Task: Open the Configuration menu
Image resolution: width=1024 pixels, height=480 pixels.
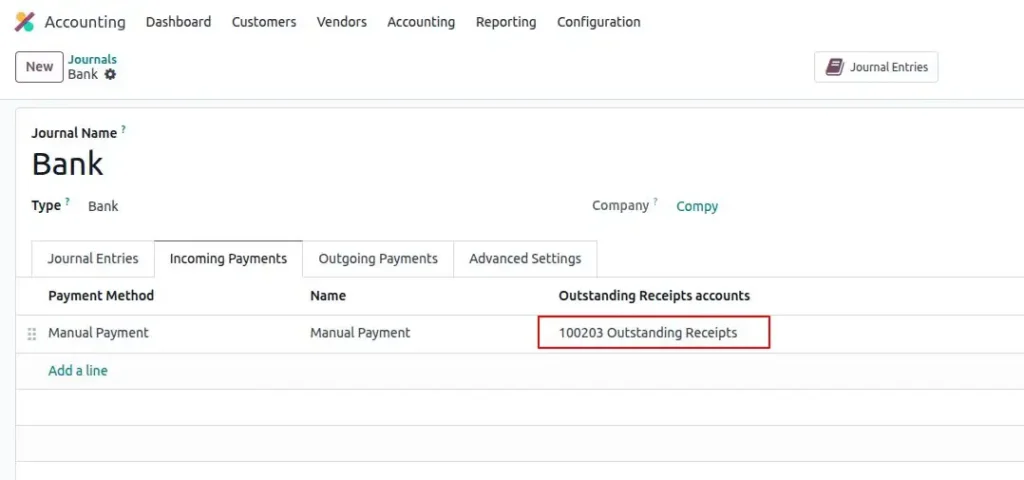Action: (599, 22)
